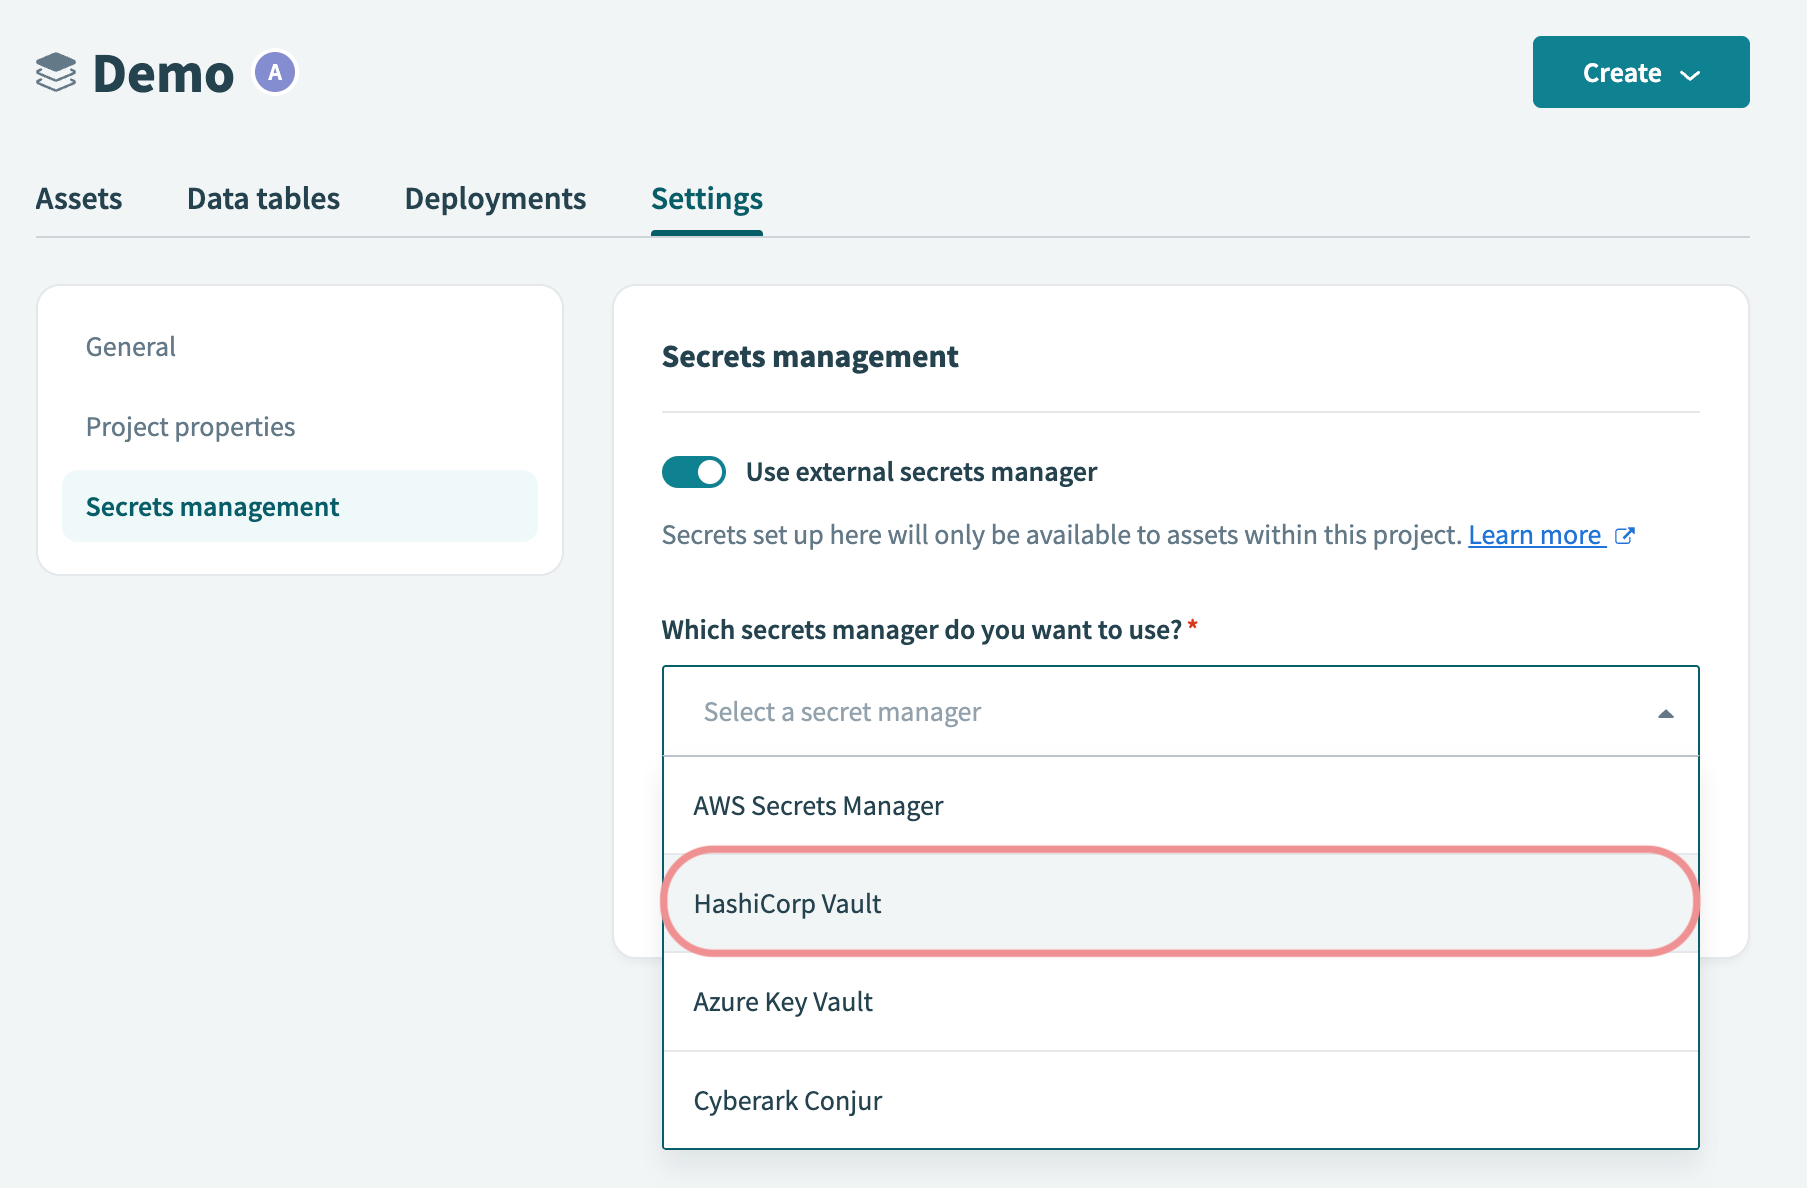Switch to the Assets tab
Screen dimensions: 1807x1188
79,199
